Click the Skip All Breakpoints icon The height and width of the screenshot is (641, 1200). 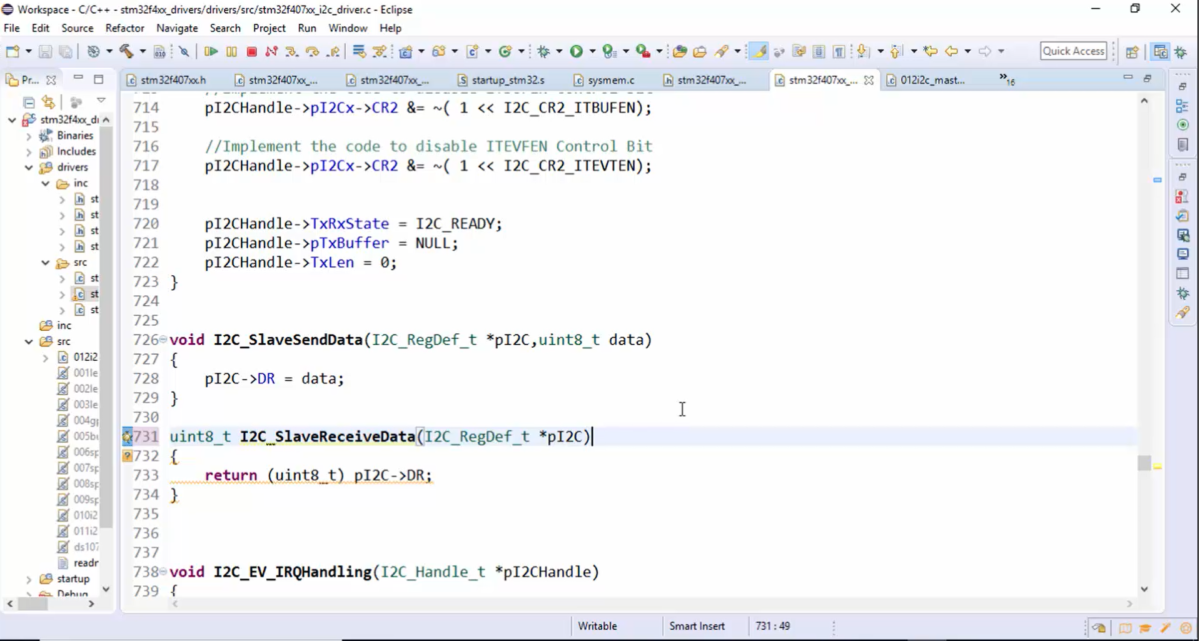point(184,51)
